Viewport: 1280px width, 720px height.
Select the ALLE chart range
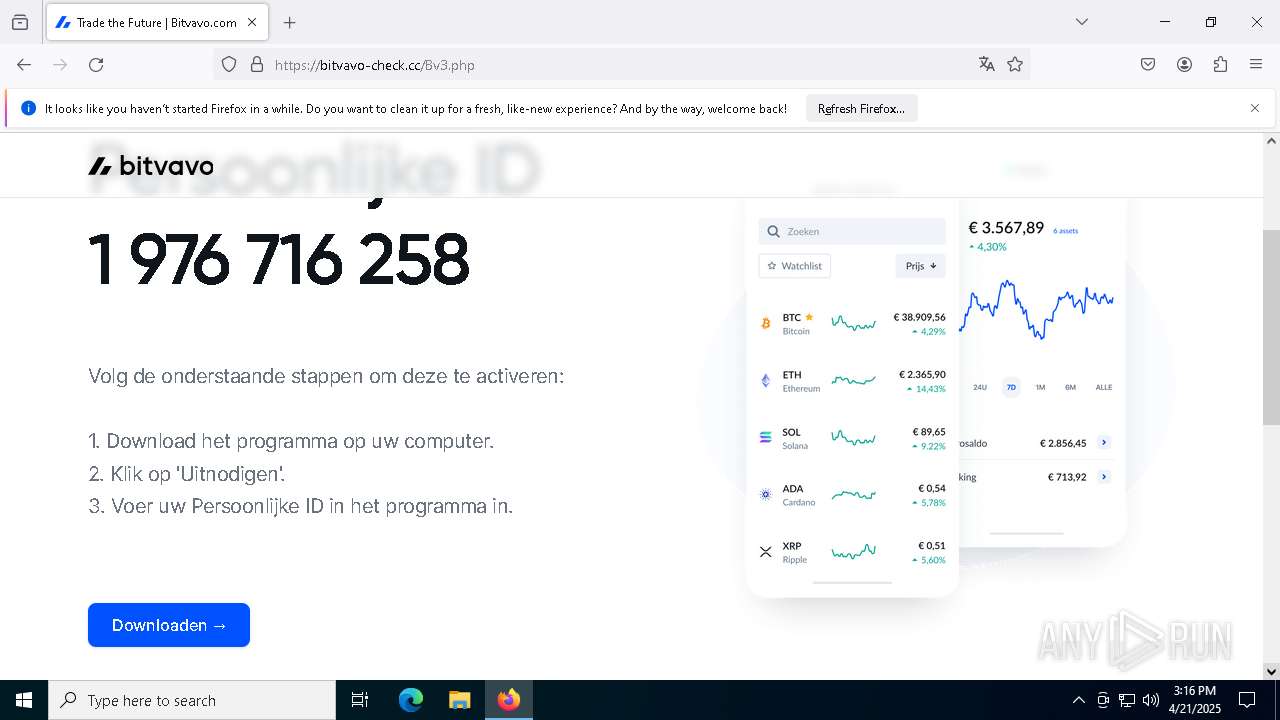coord(1104,387)
